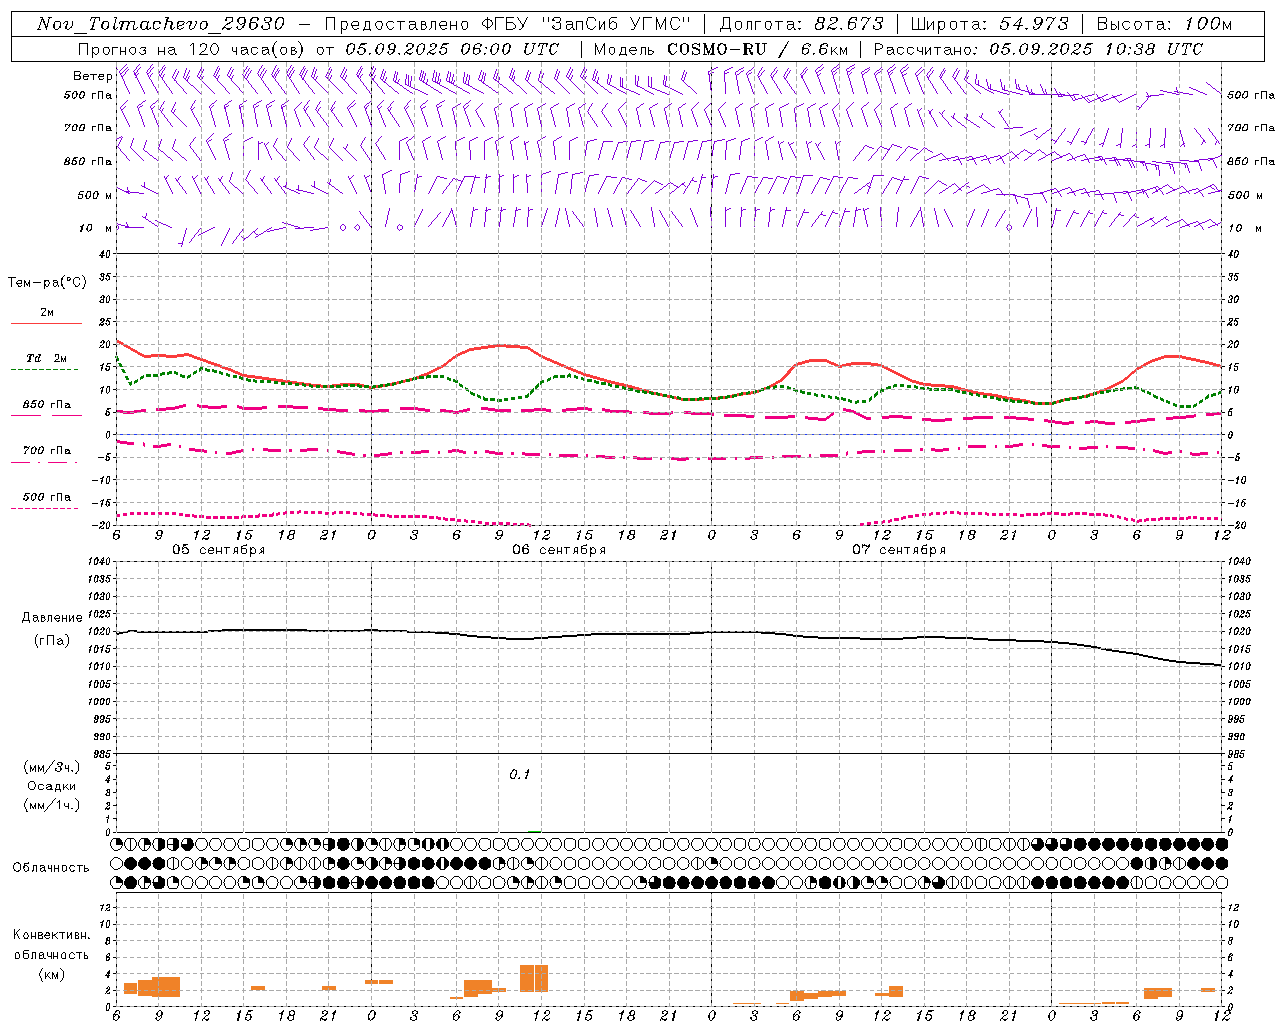Click the tallest orange convective cloud bar
1280x1024 pixels.
pos(534,978)
